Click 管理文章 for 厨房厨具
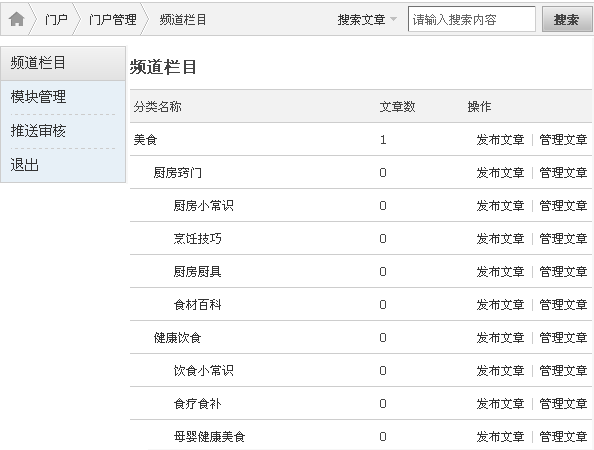 tap(563, 272)
